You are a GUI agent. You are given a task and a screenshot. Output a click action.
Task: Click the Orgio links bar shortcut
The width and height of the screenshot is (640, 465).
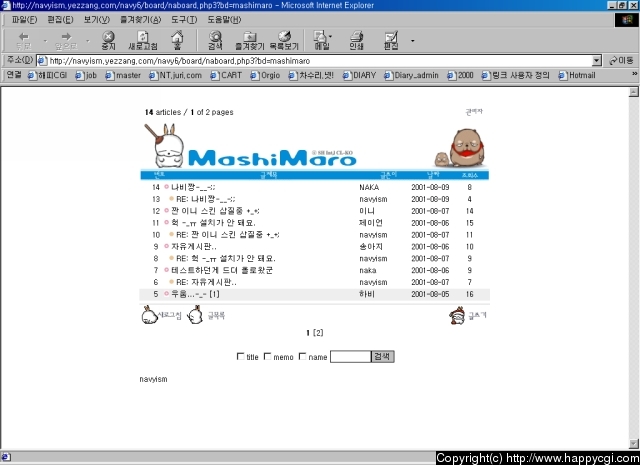(265, 76)
